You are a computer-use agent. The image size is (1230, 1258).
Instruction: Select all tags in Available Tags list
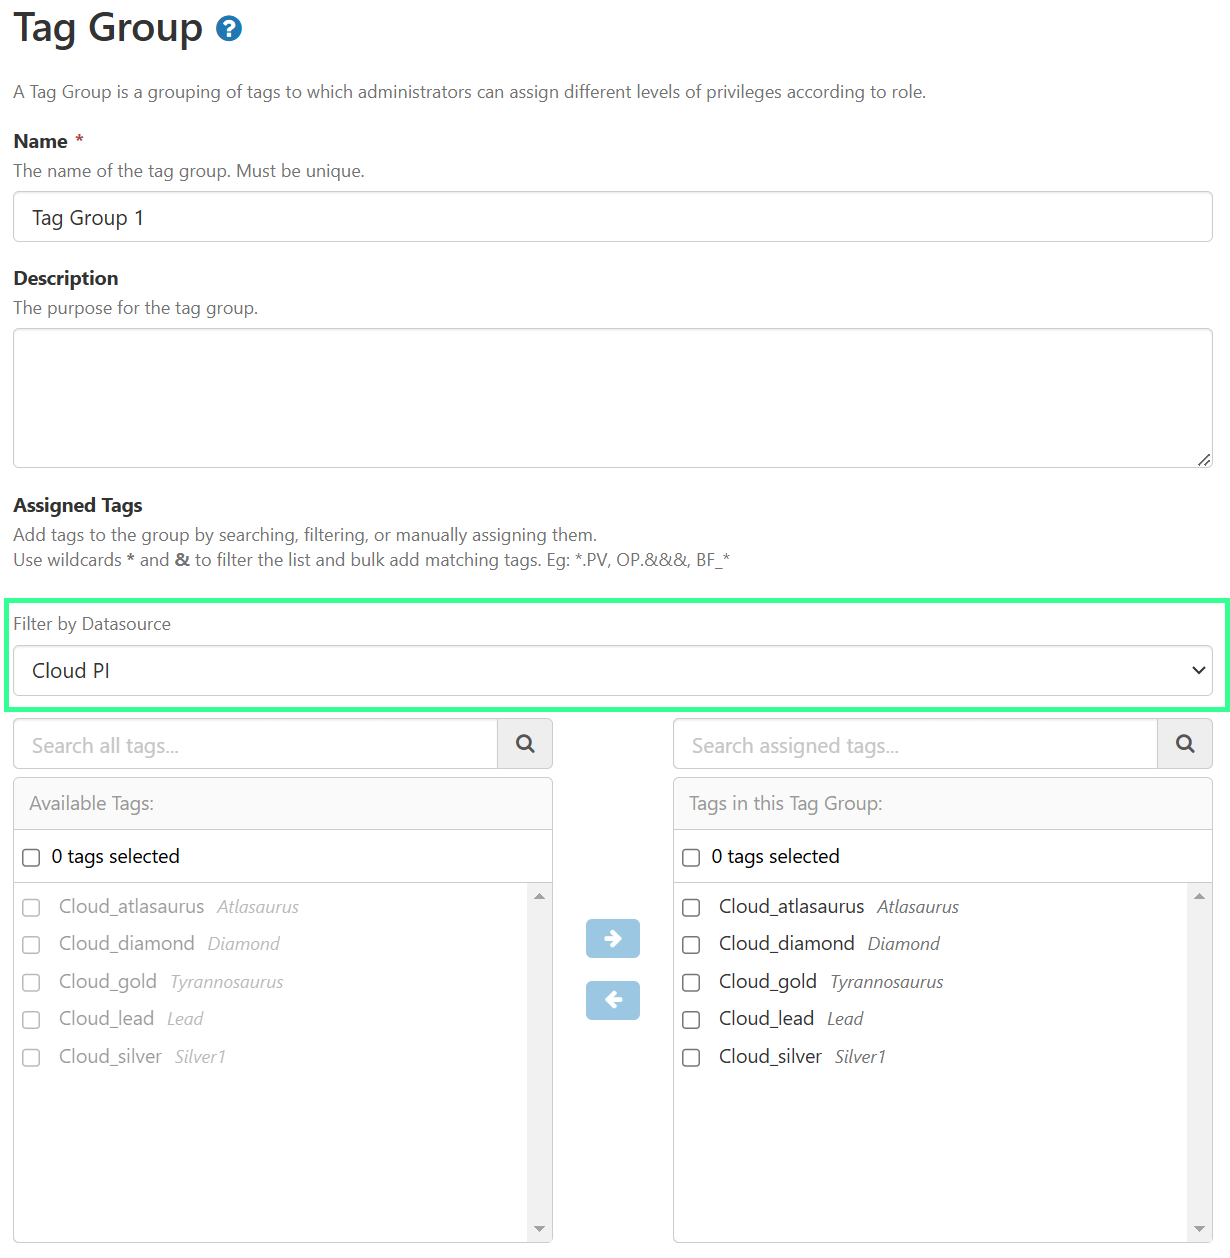coord(30,857)
